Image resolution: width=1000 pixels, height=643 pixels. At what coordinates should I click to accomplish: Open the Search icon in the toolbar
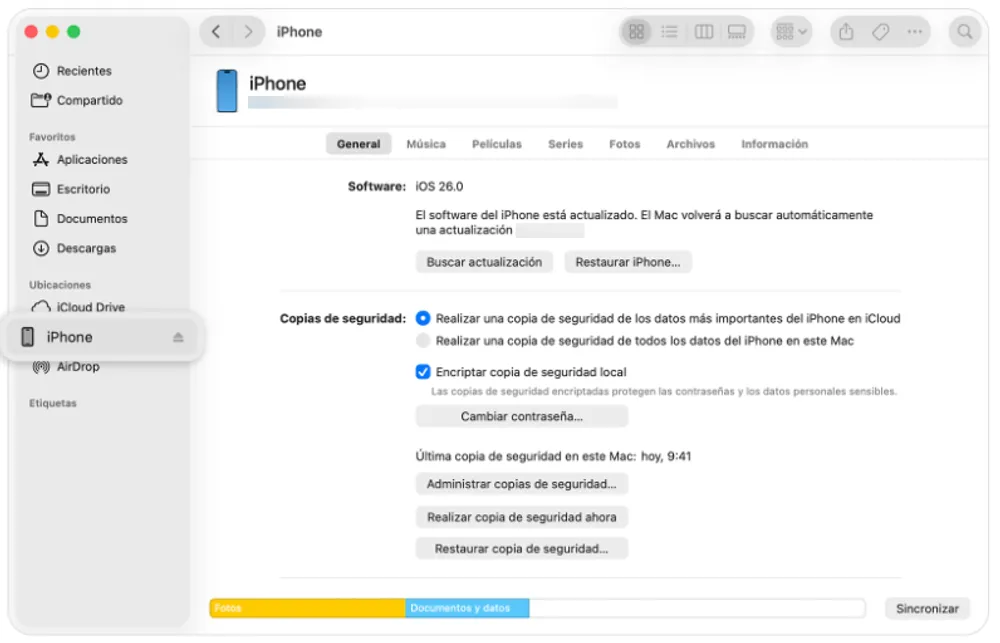pos(964,31)
